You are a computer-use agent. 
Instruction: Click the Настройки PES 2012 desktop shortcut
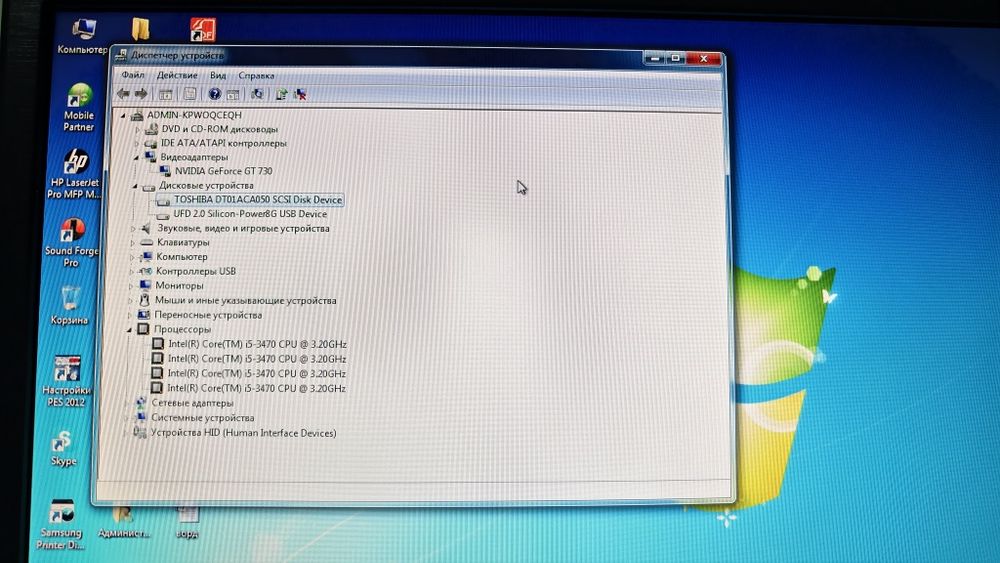pos(66,381)
